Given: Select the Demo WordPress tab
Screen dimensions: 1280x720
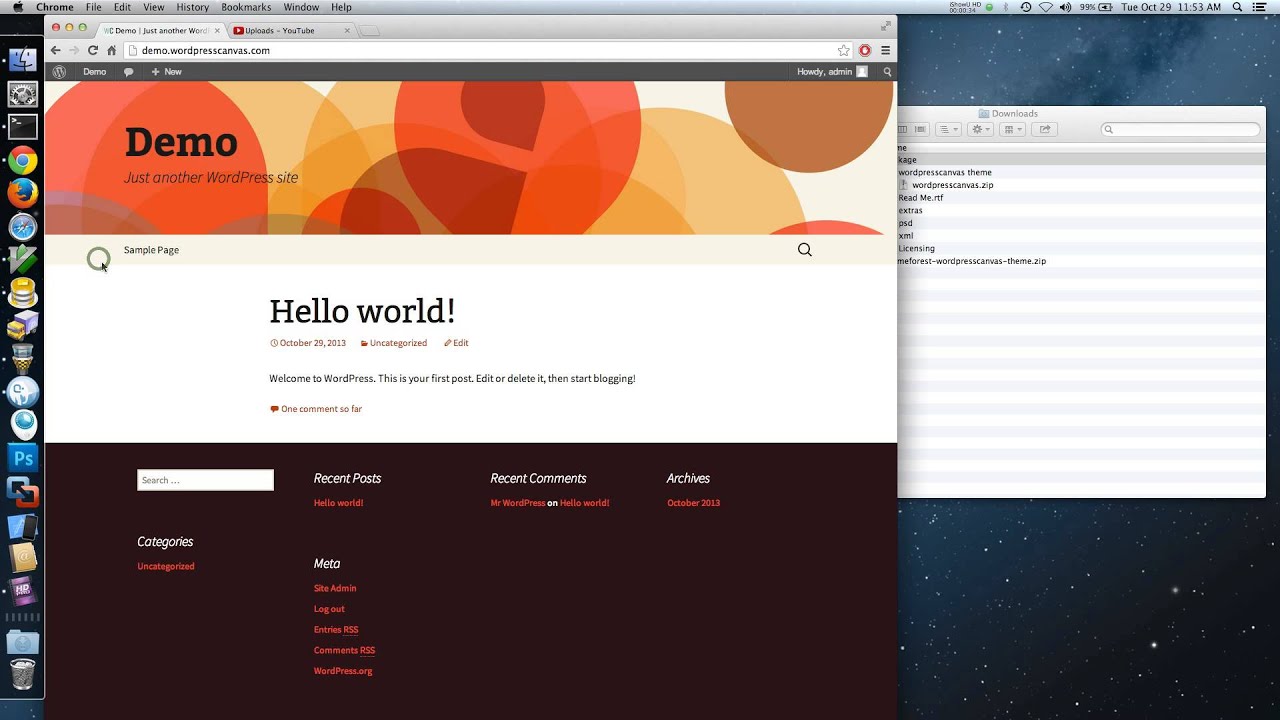Looking at the screenshot, I should 160,30.
